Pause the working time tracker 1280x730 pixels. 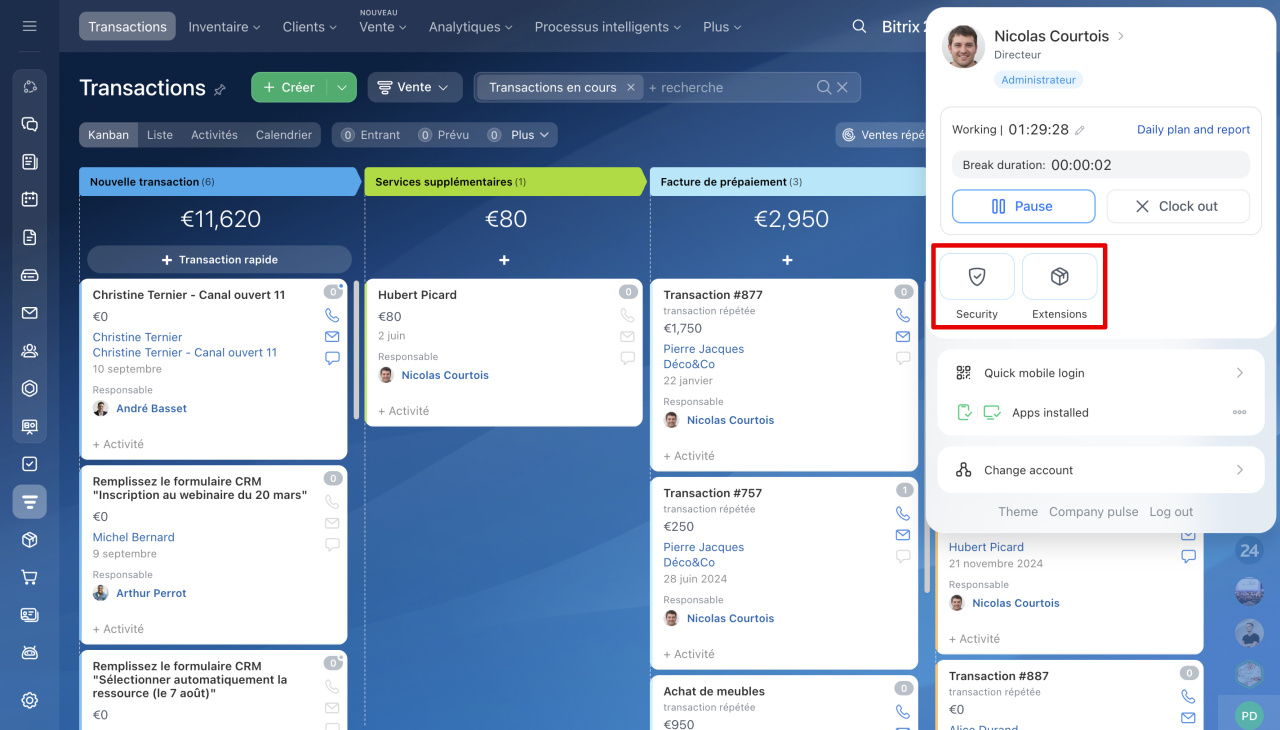[1023, 206]
